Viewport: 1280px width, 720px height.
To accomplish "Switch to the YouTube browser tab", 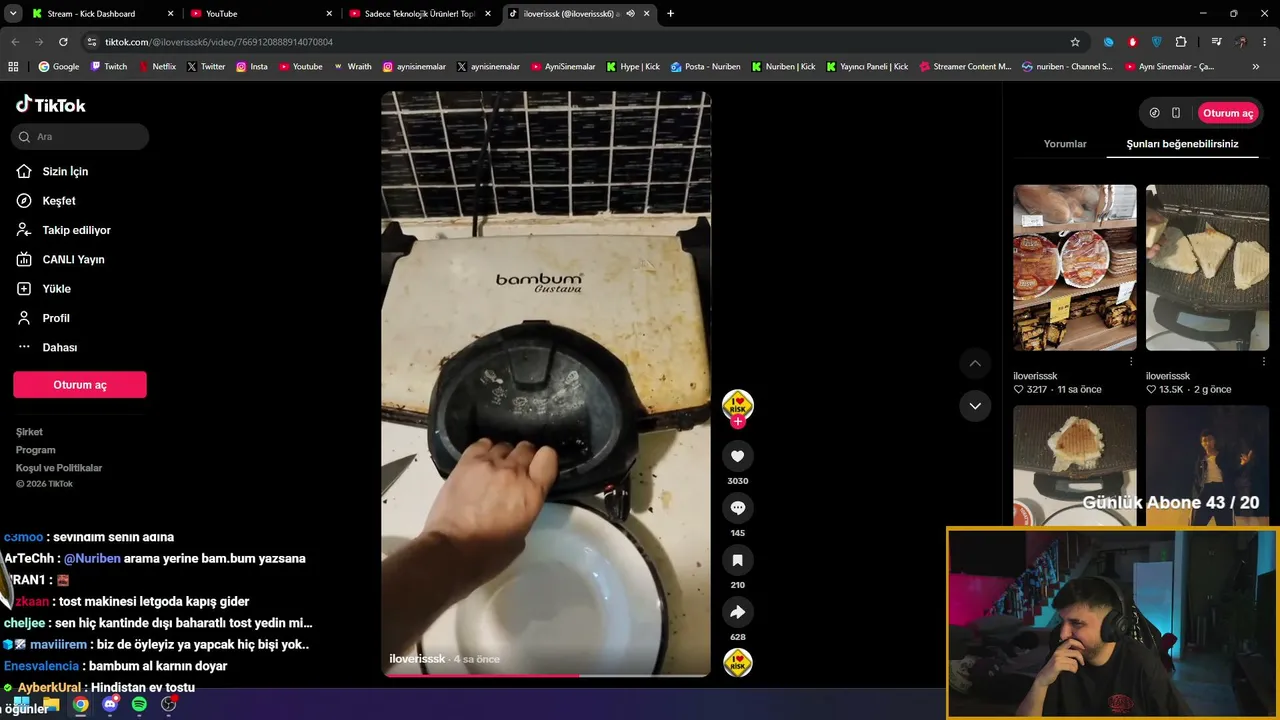I will coord(262,14).
